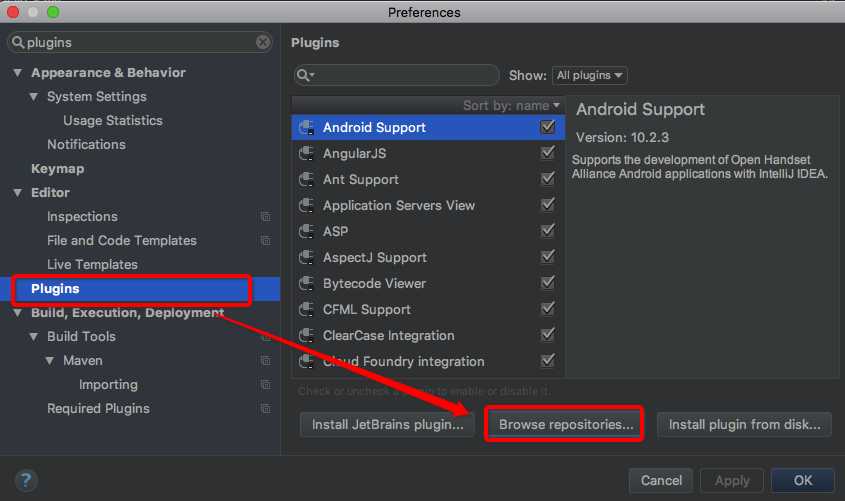Click the Cloud Foundry integration plugin icon

point(306,361)
